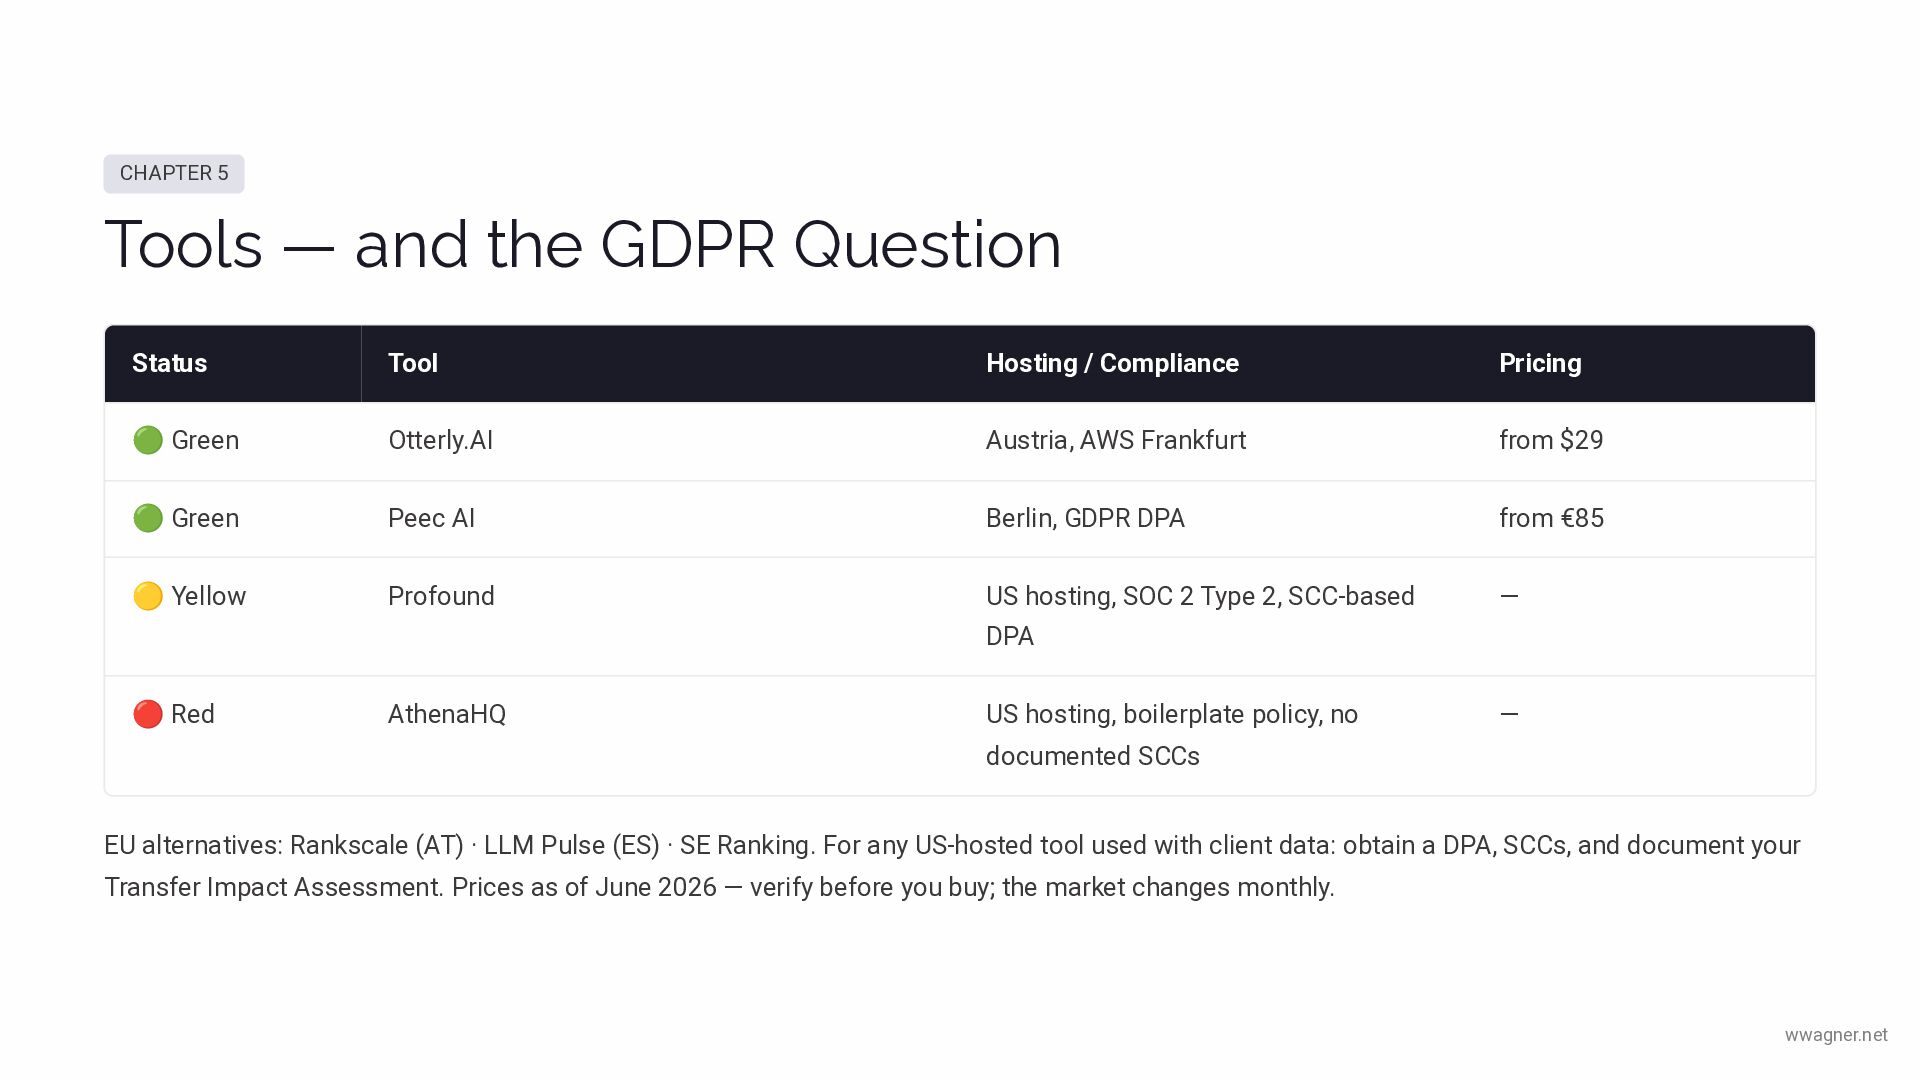Image resolution: width=1920 pixels, height=1080 pixels.
Task: Click the red circle beside AthenaHQ
Action: [x=148, y=714]
